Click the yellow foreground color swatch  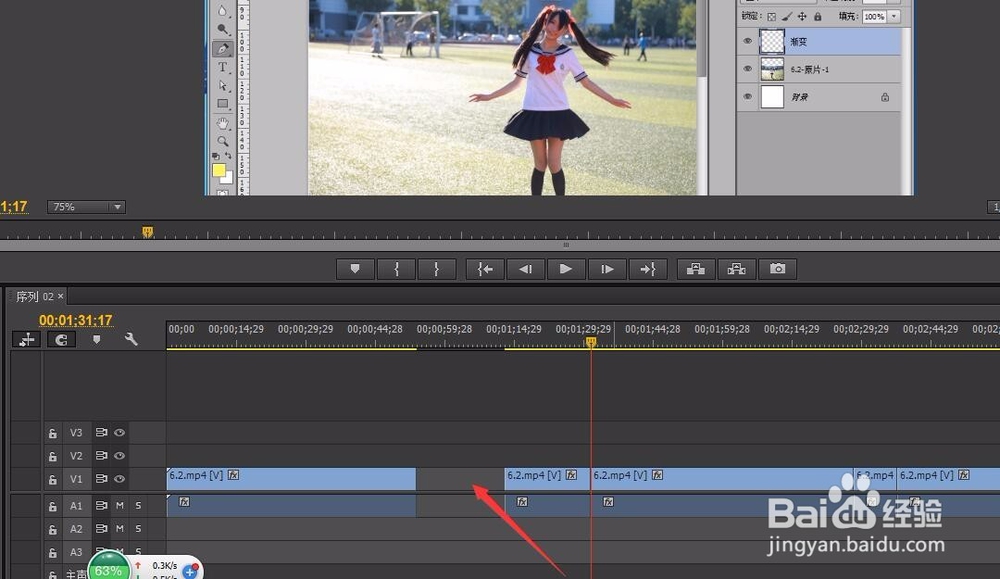pyautogui.click(x=219, y=170)
